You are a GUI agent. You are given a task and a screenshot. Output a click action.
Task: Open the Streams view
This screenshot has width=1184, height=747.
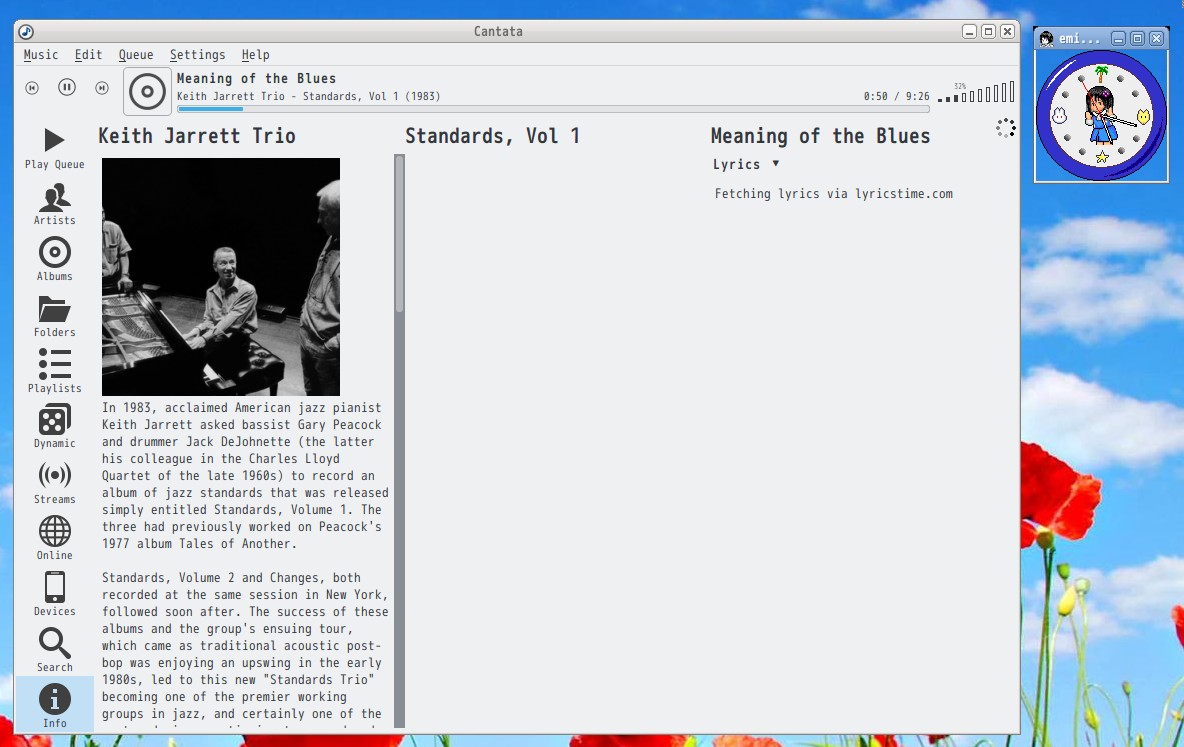tap(54, 481)
